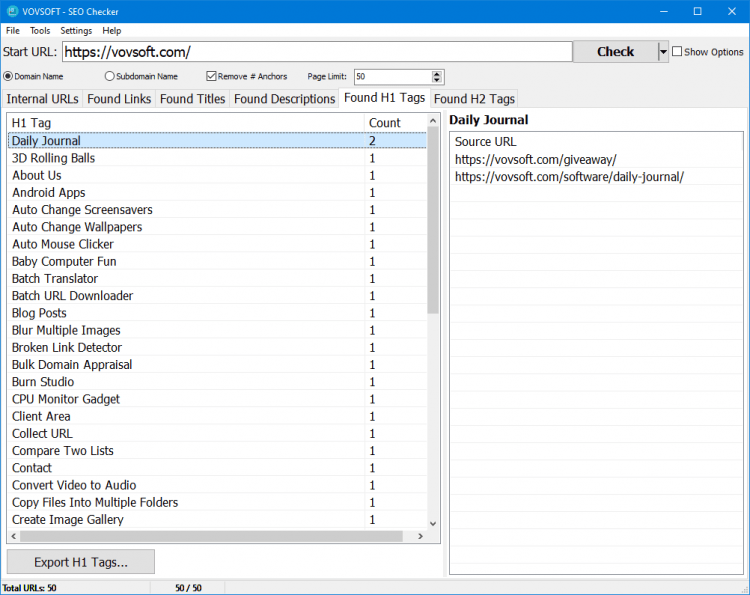Sort by the H1 Tag column header
Viewport: 750px width, 595px height.
[186, 123]
